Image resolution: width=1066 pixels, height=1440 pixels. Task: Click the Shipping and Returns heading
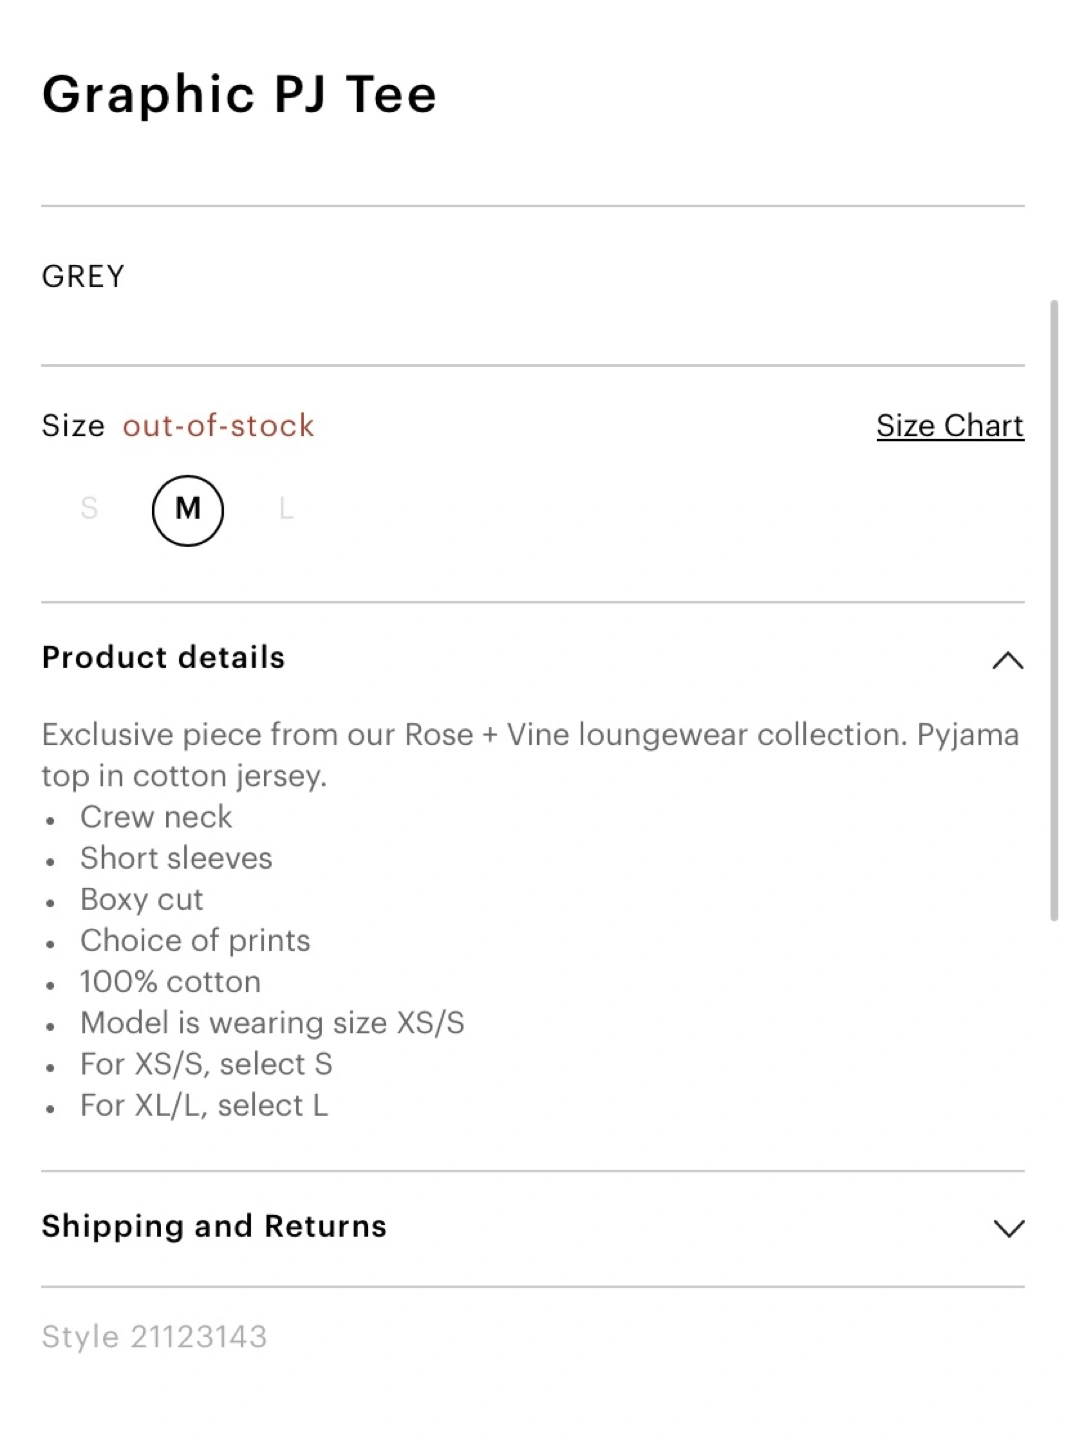pyautogui.click(x=214, y=1227)
